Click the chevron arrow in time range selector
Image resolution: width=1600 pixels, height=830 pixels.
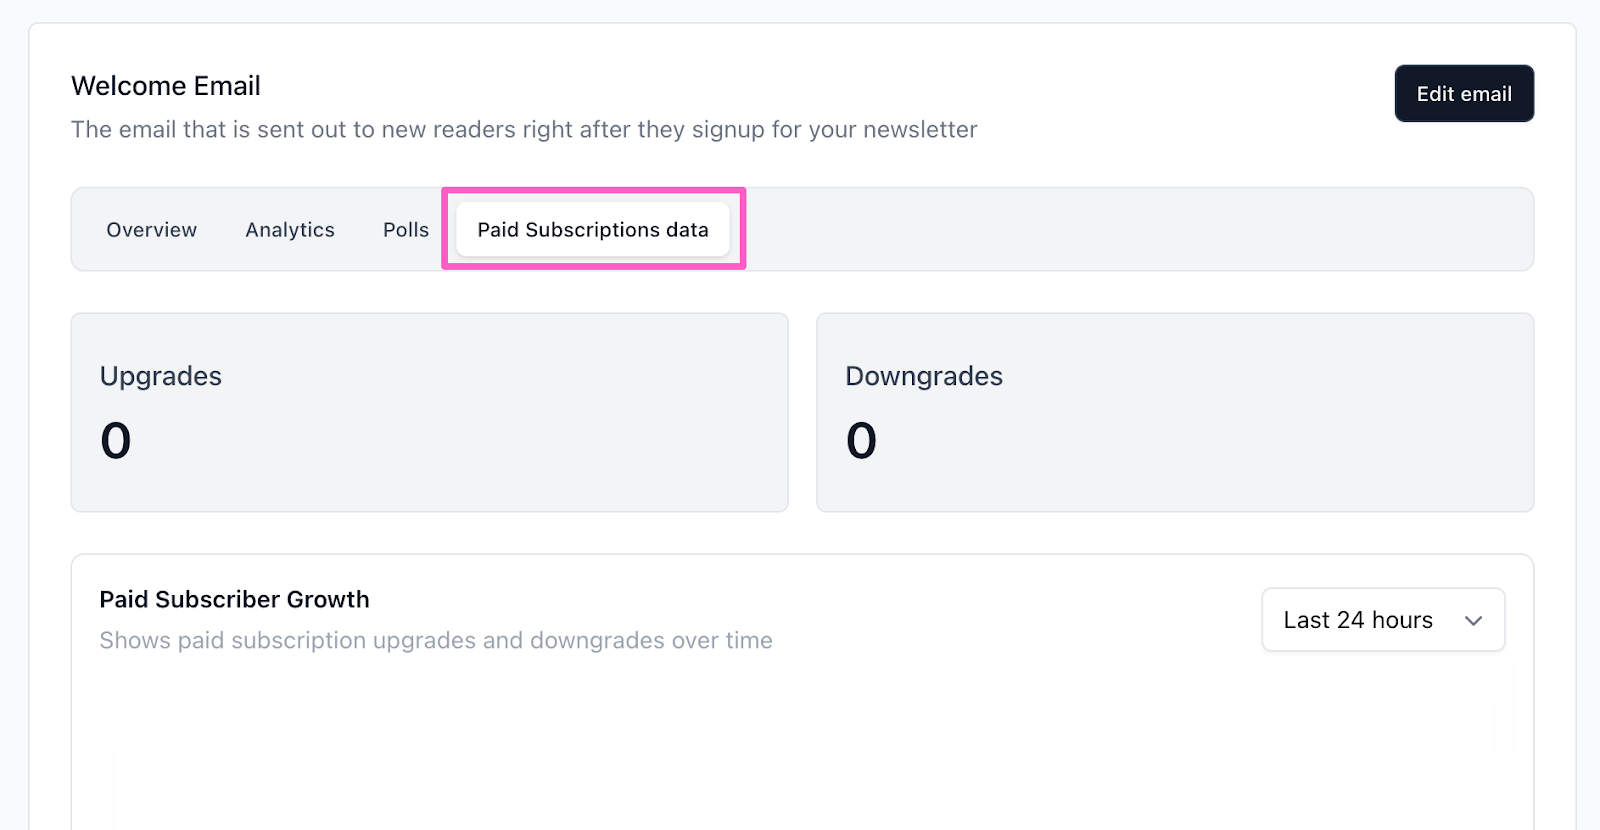1473,621
